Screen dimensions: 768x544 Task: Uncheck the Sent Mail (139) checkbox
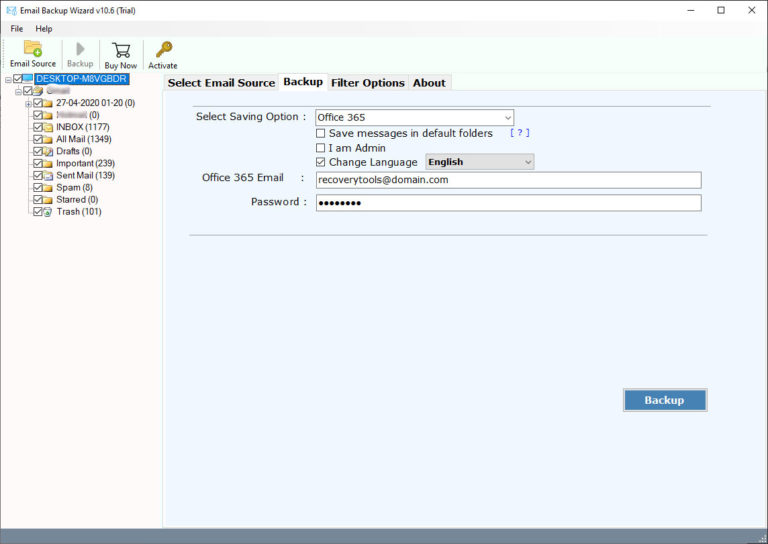click(x=38, y=175)
